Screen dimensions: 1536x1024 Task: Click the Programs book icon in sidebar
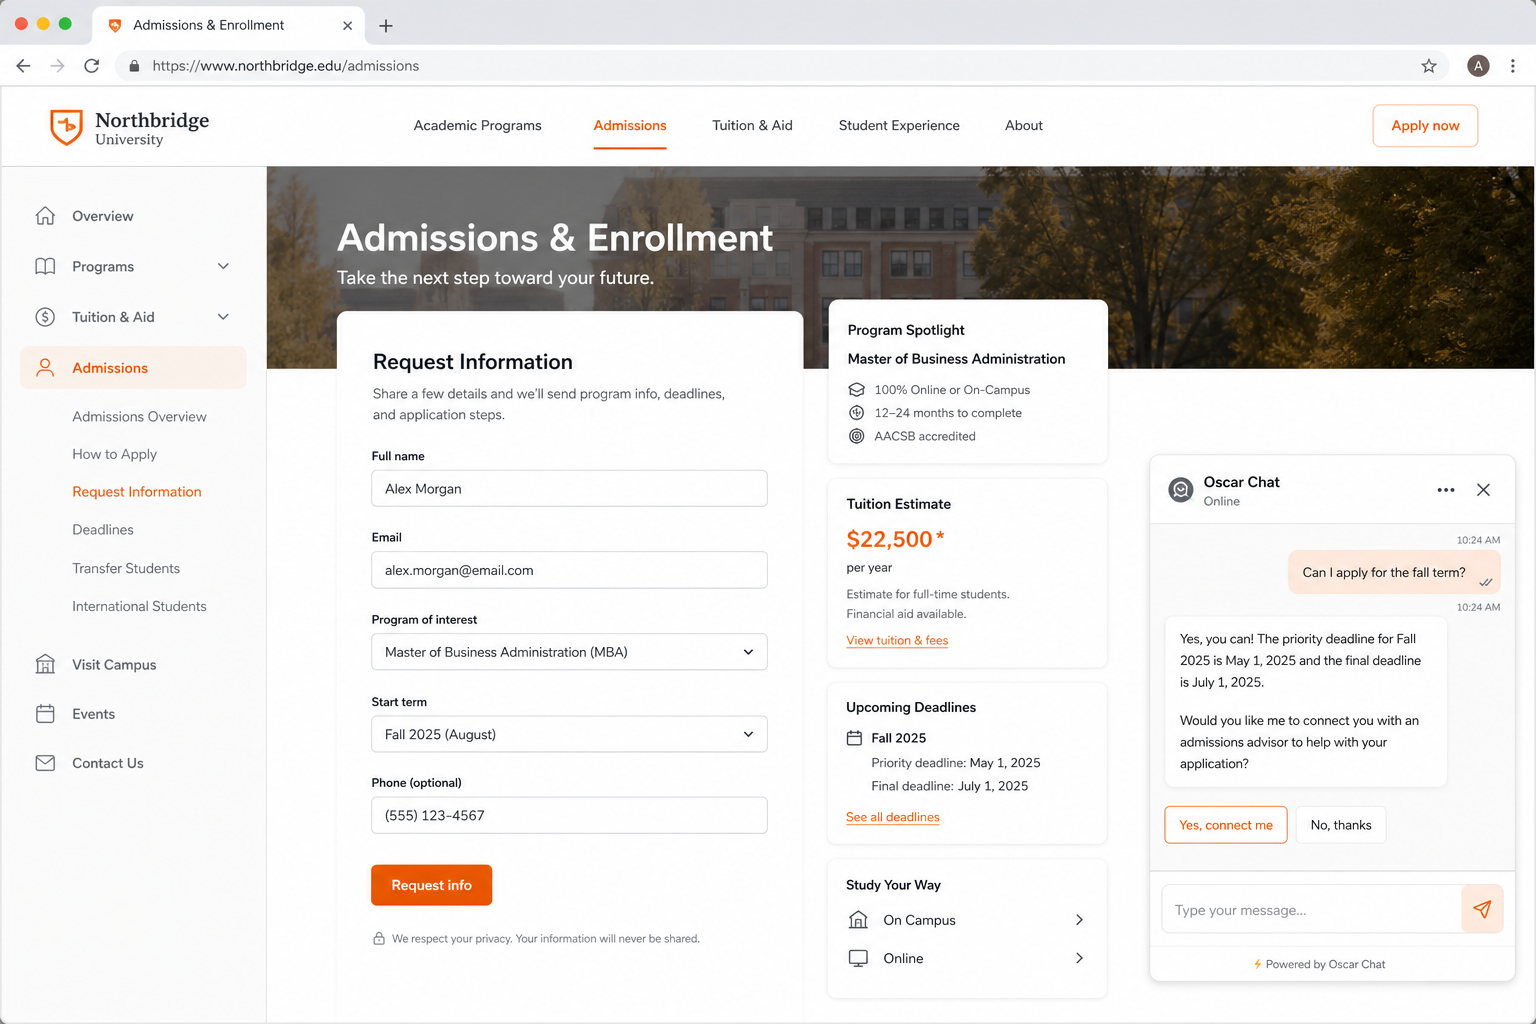tap(45, 266)
